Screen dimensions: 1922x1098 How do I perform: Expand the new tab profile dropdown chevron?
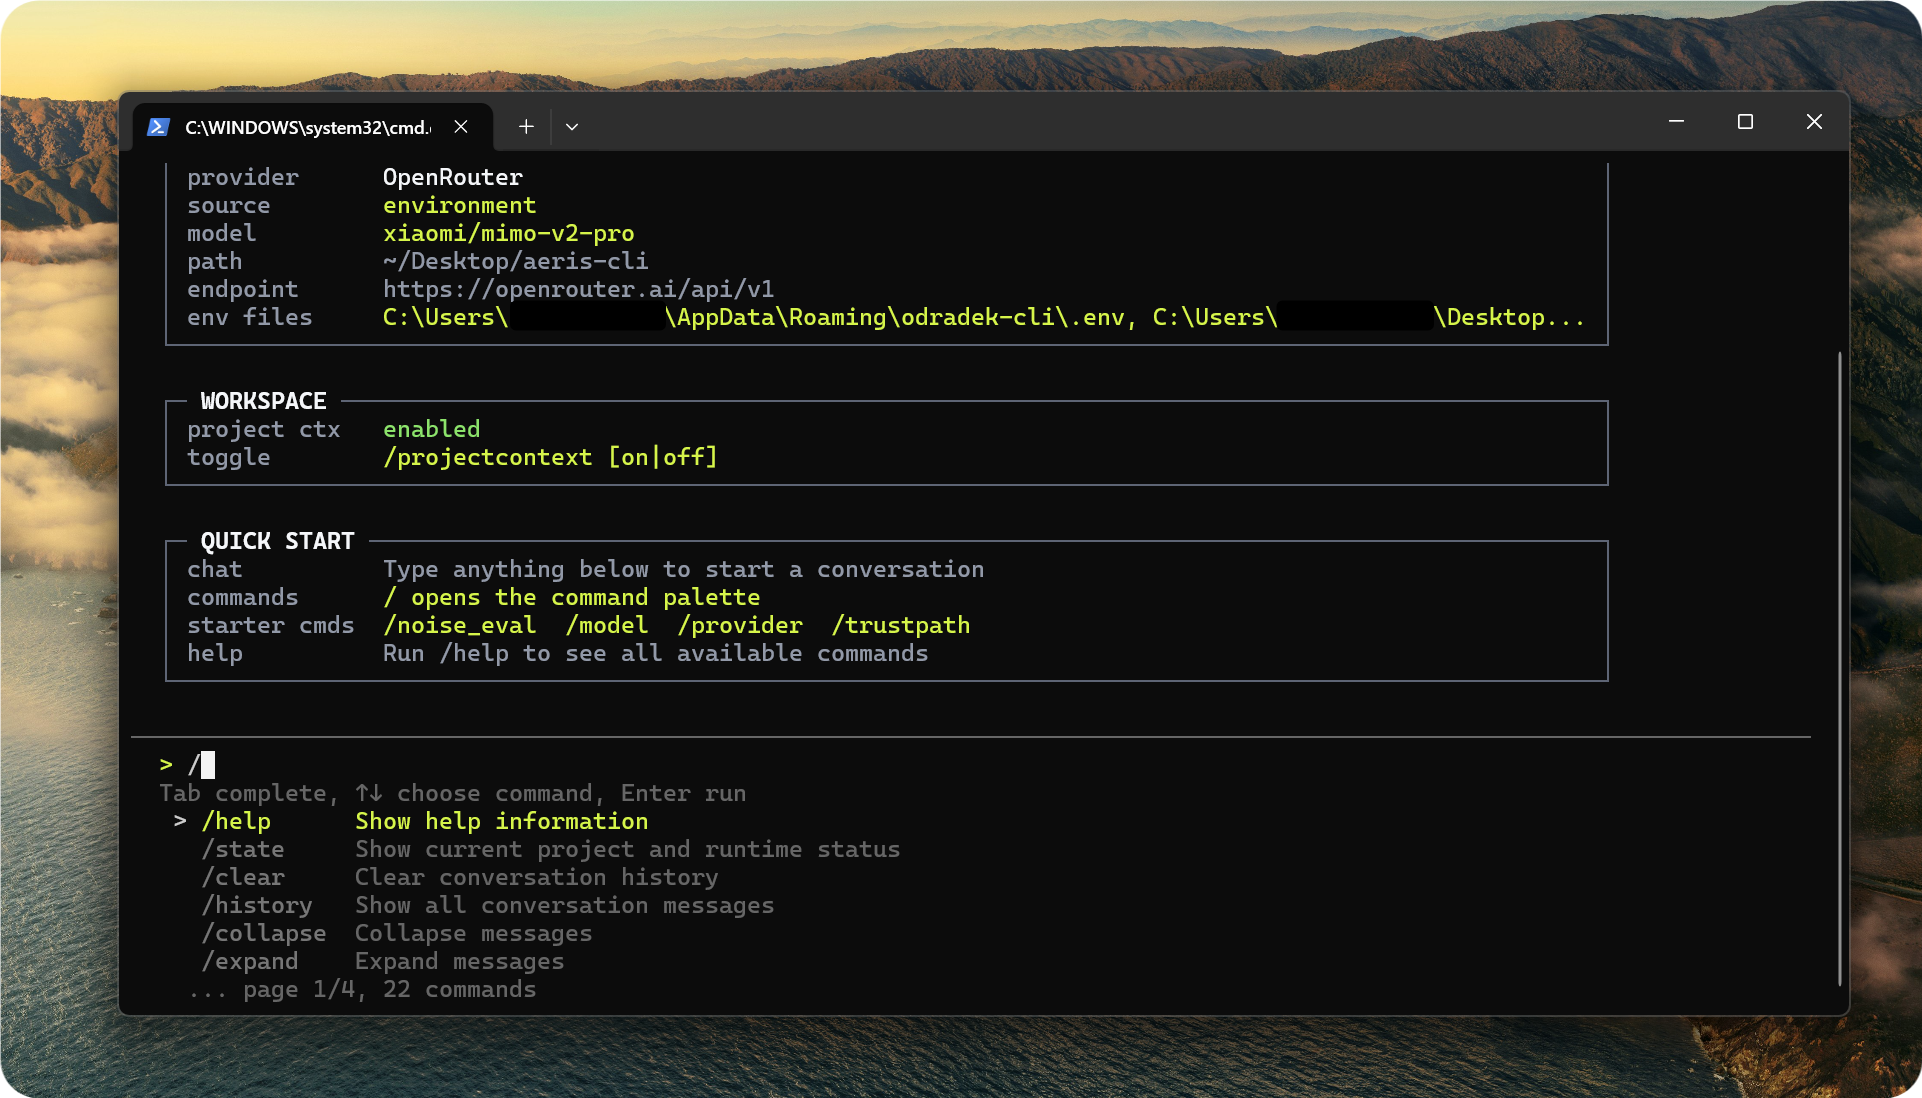[572, 127]
